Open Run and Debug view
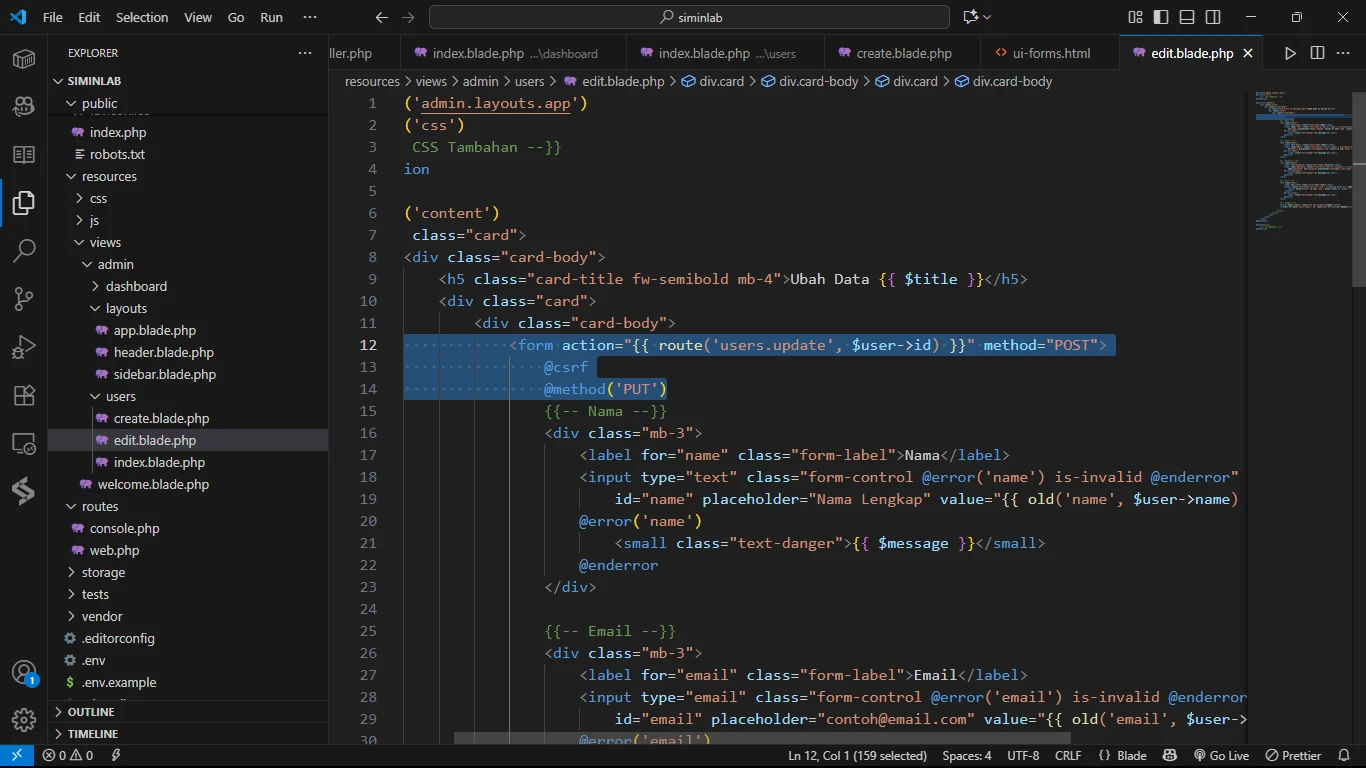Image resolution: width=1366 pixels, height=768 pixels. pos(24,347)
